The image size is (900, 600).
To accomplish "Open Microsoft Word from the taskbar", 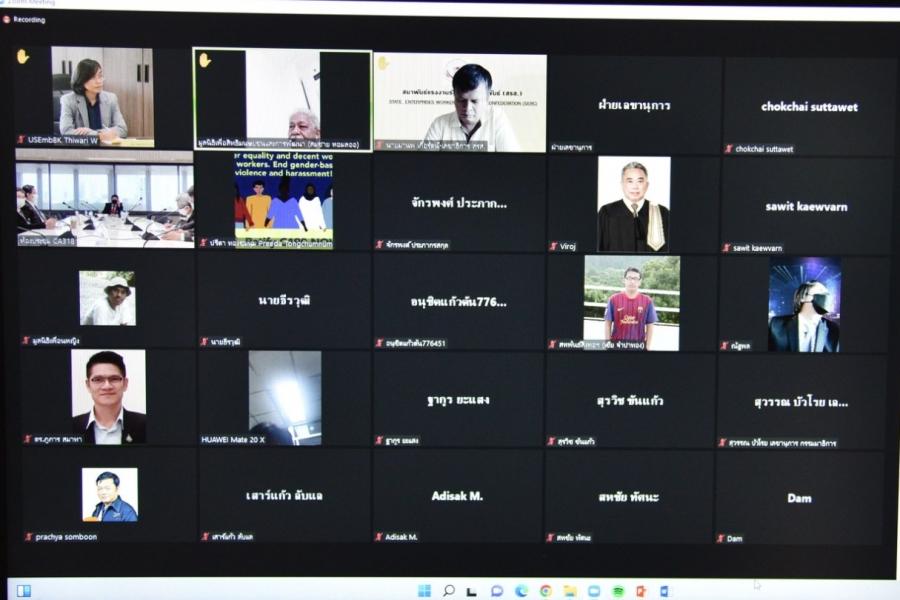I will 665,591.
